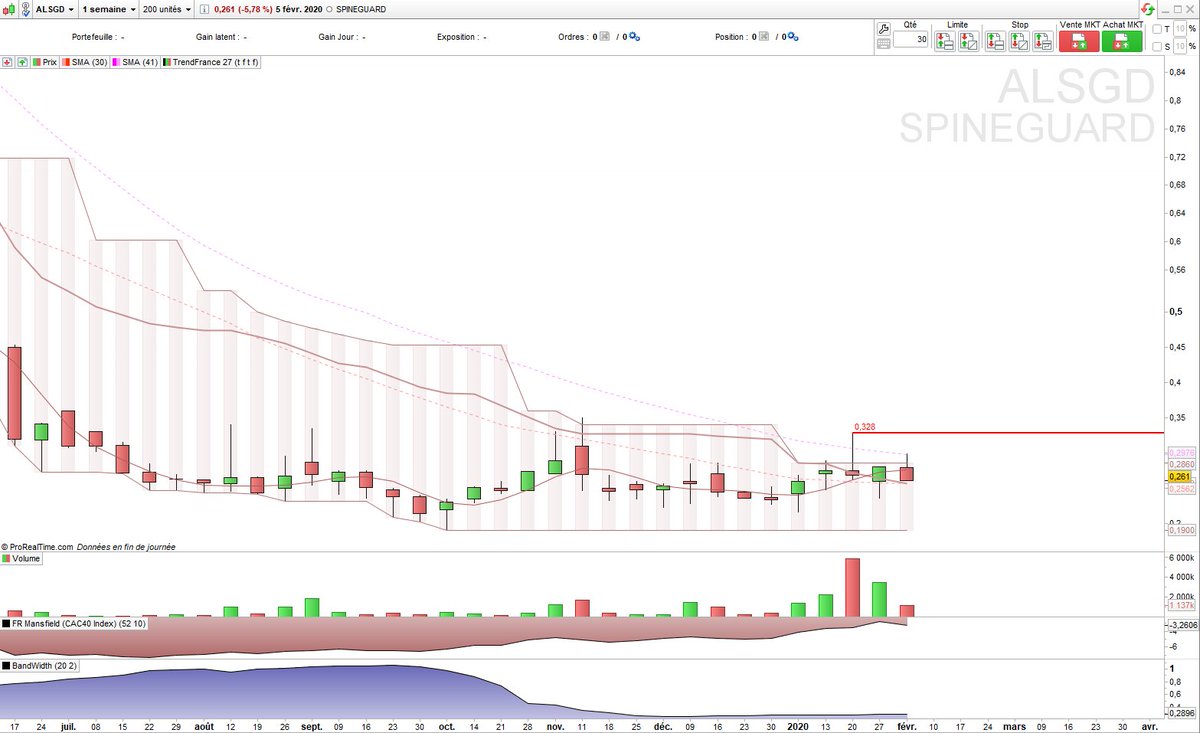Click the S percentage field
Image resolution: width=1200 pixels, height=733 pixels.
[x=1180, y=46]
